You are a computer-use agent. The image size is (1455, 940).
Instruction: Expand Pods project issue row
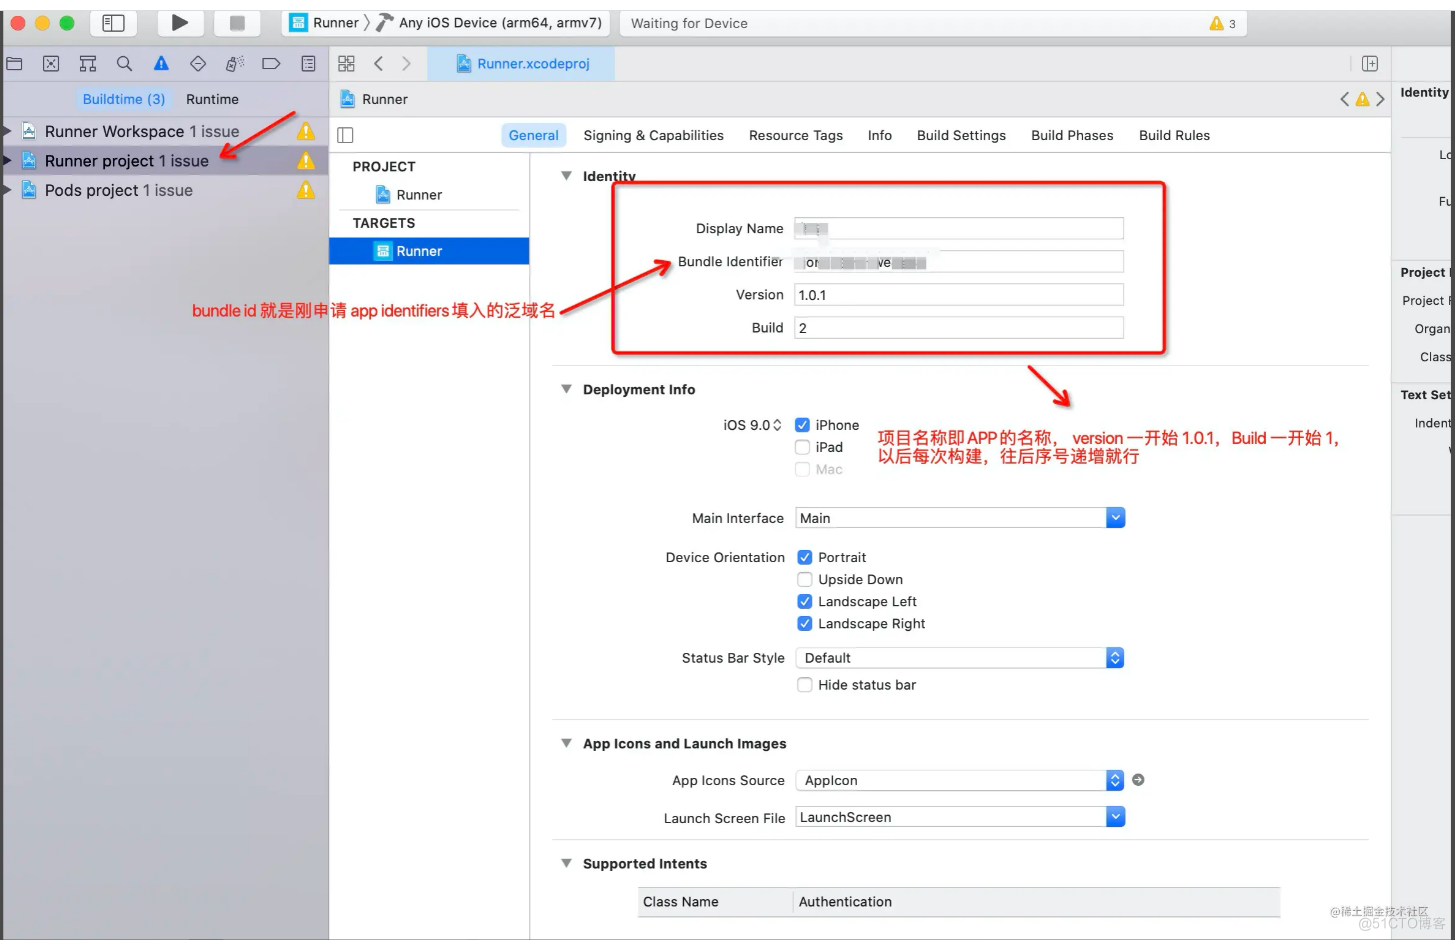(8, 190)
